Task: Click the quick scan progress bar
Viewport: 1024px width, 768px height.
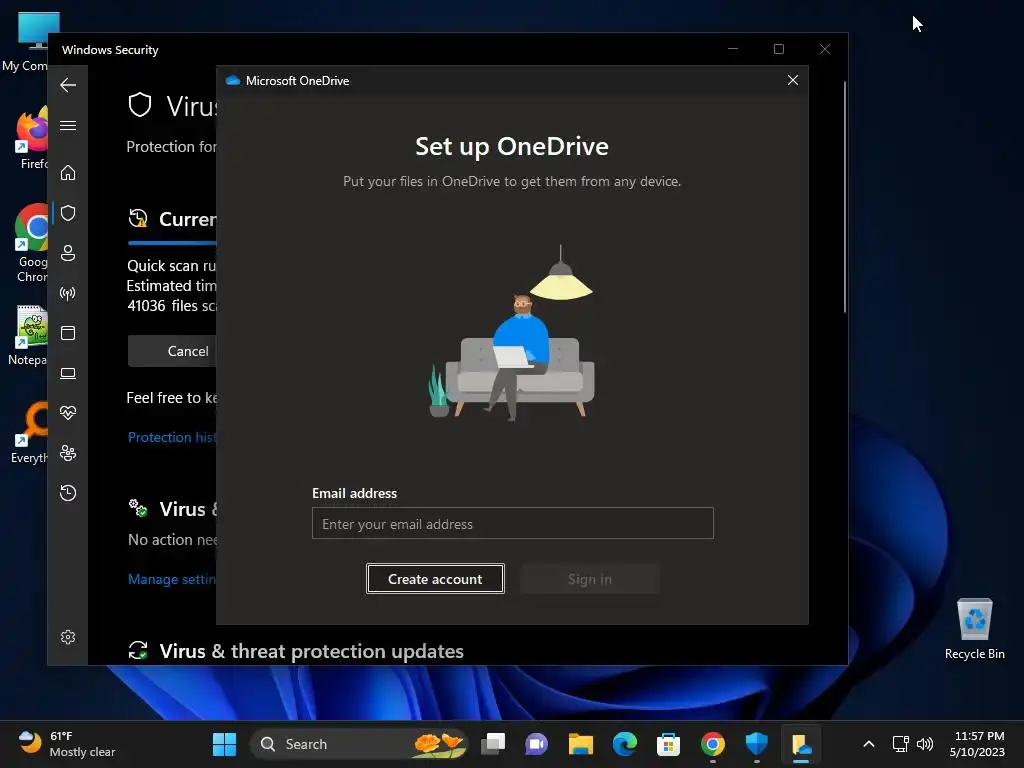Action: point(172,243)
